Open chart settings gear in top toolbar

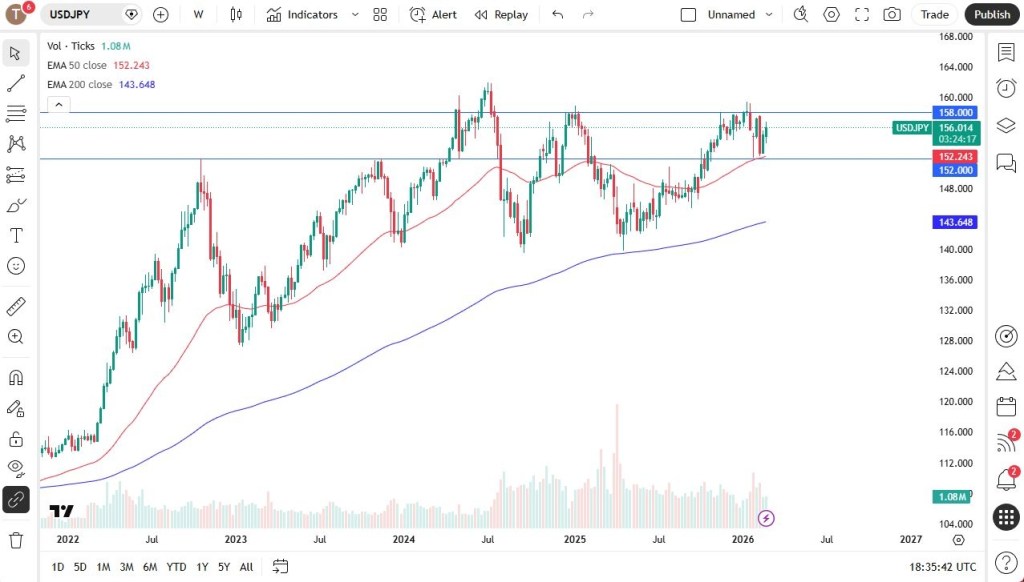[x=831, y=15]
